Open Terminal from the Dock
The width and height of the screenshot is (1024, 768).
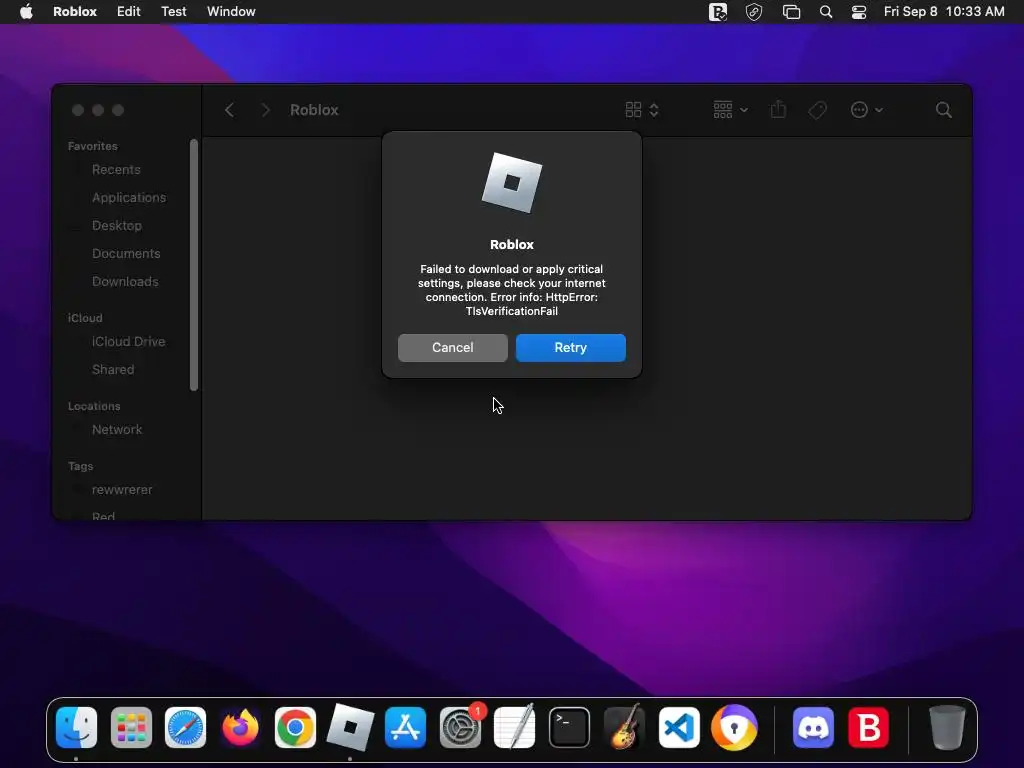(569, 728)
